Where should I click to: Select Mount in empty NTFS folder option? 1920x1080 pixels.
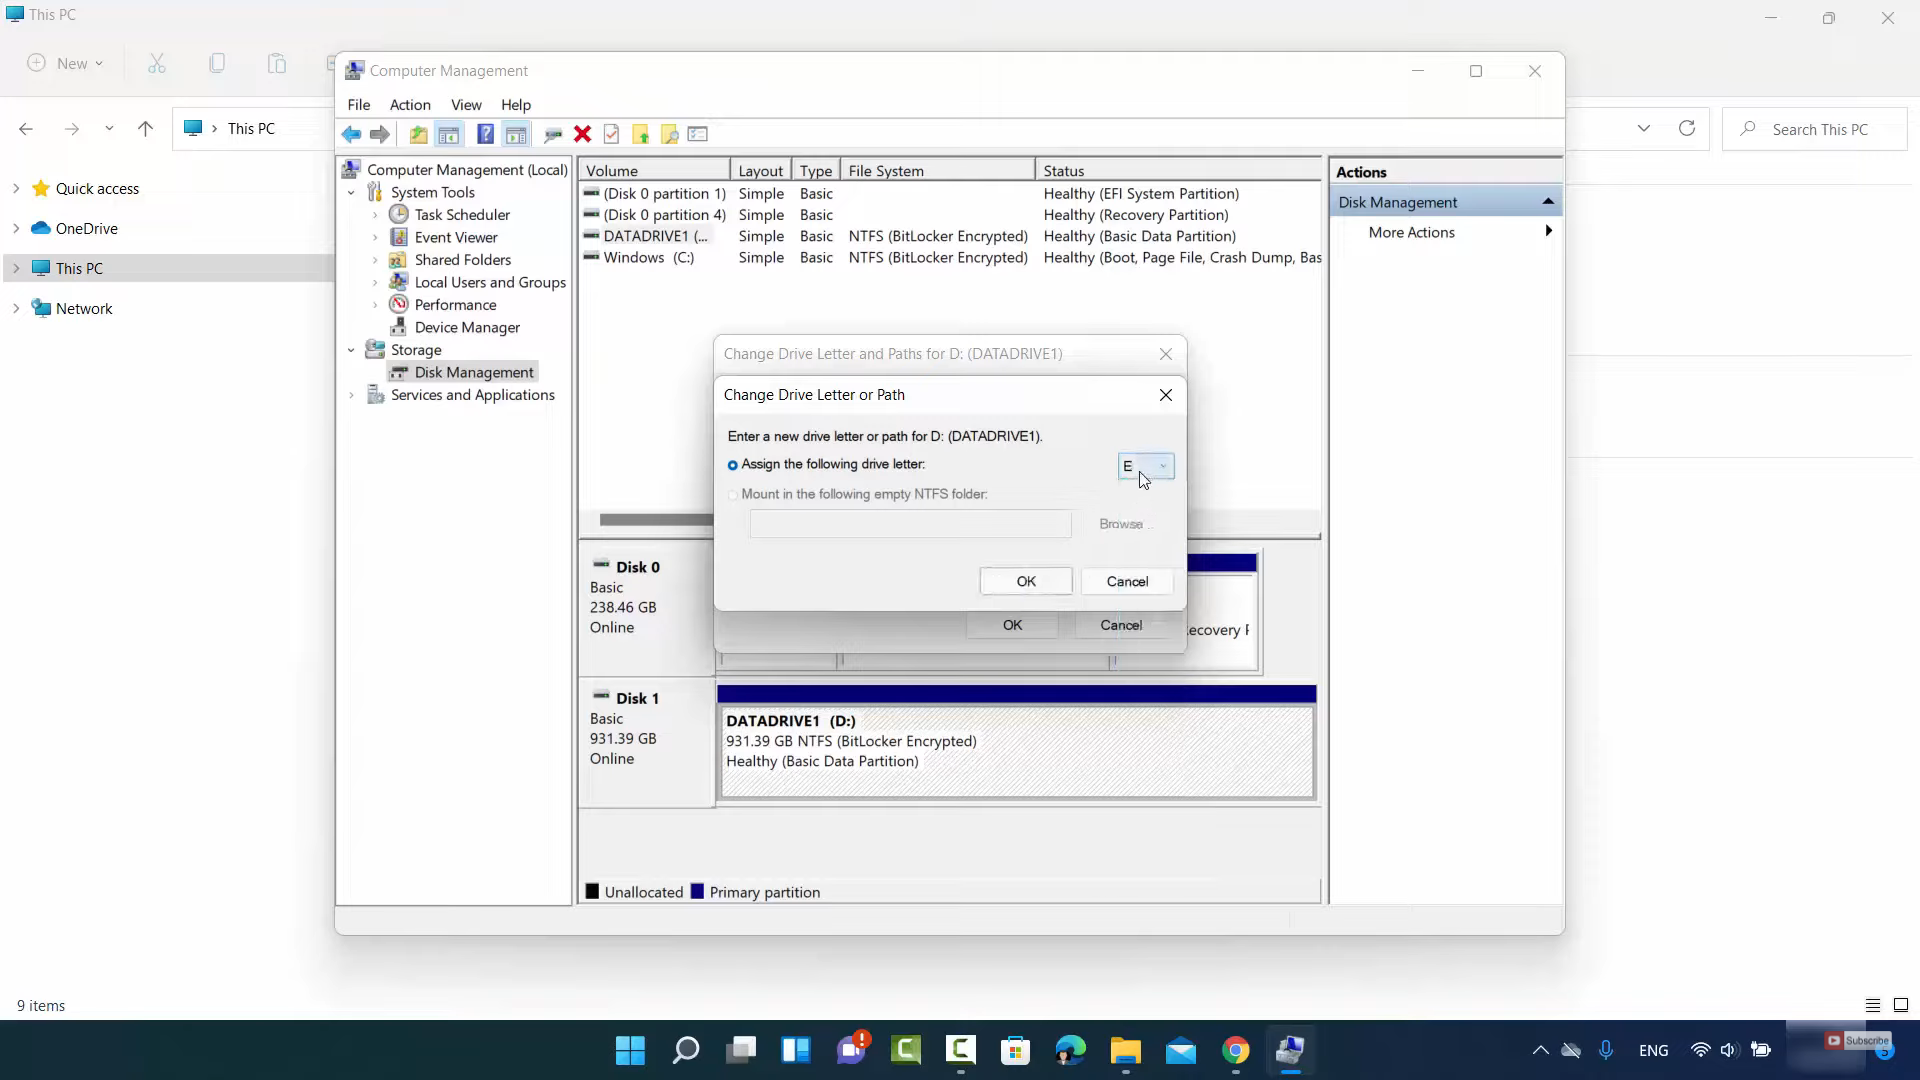[733, 495]
